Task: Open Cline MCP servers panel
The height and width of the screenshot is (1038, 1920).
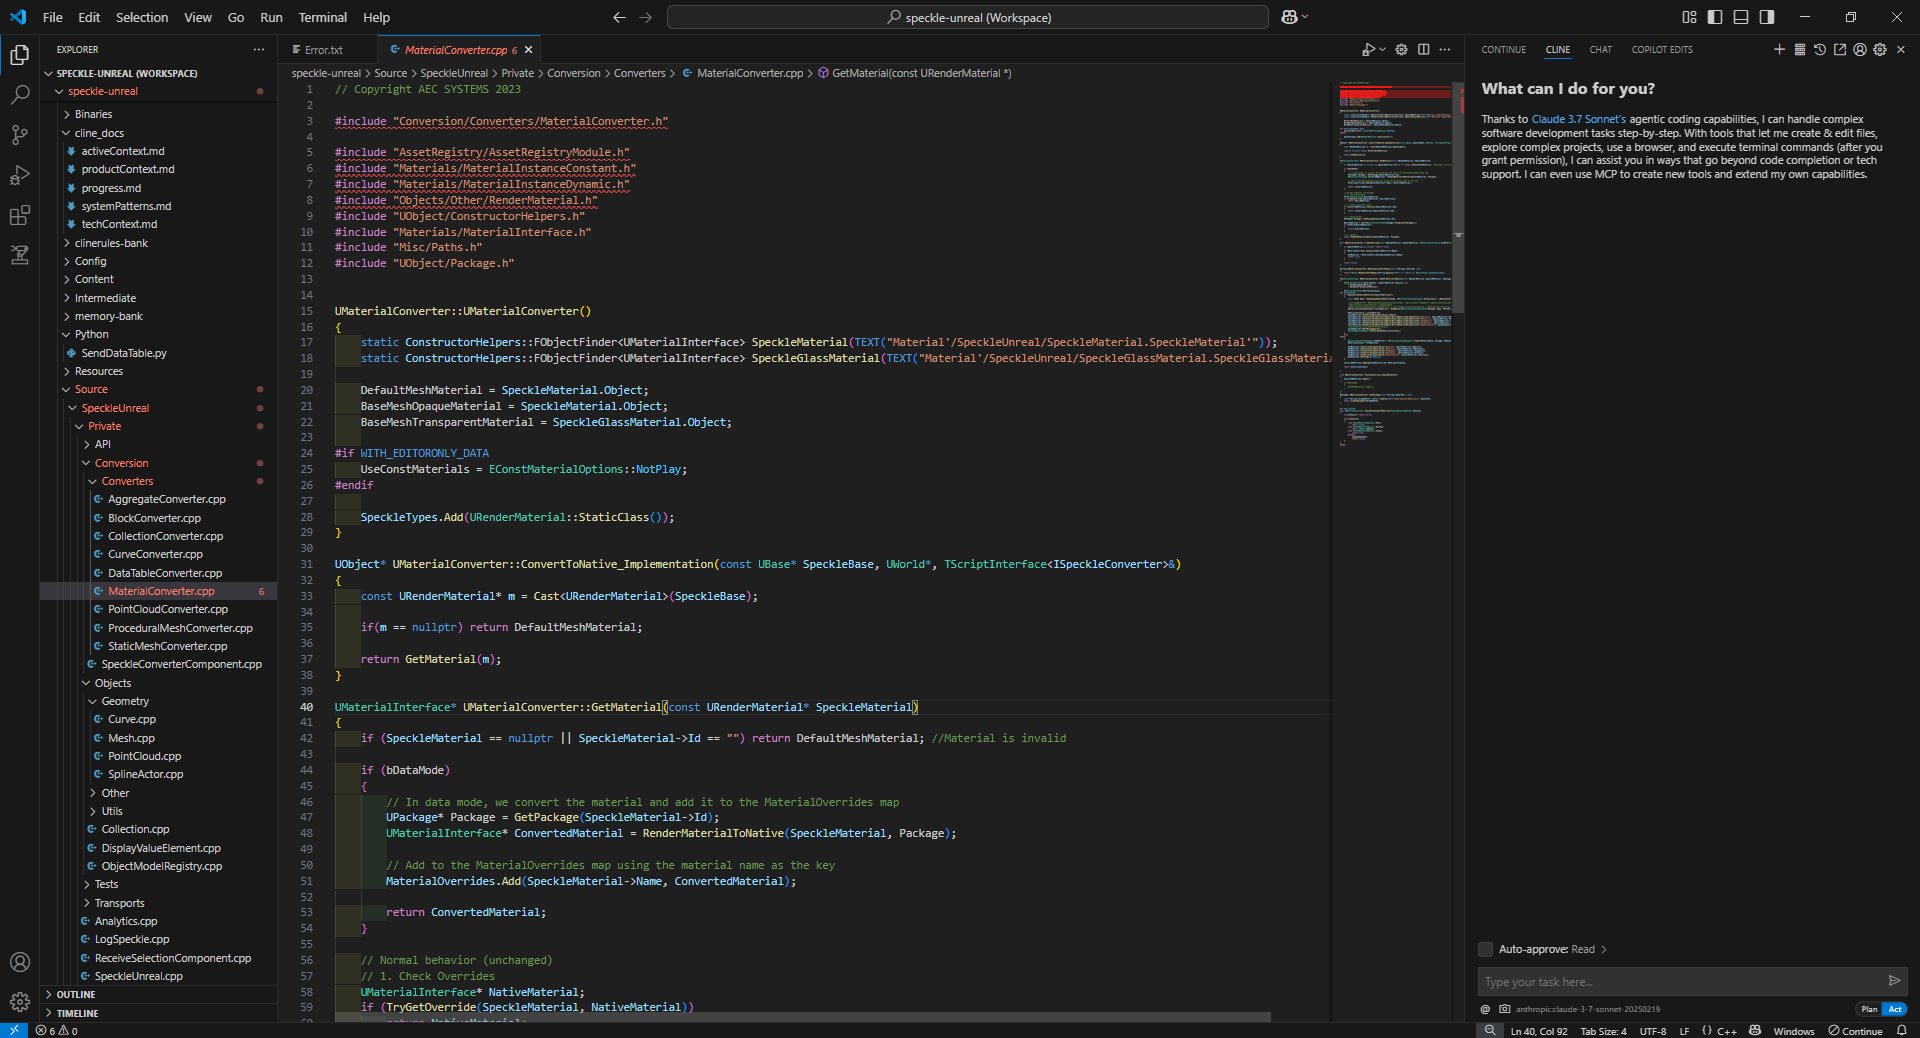Action: [1799, 49]
